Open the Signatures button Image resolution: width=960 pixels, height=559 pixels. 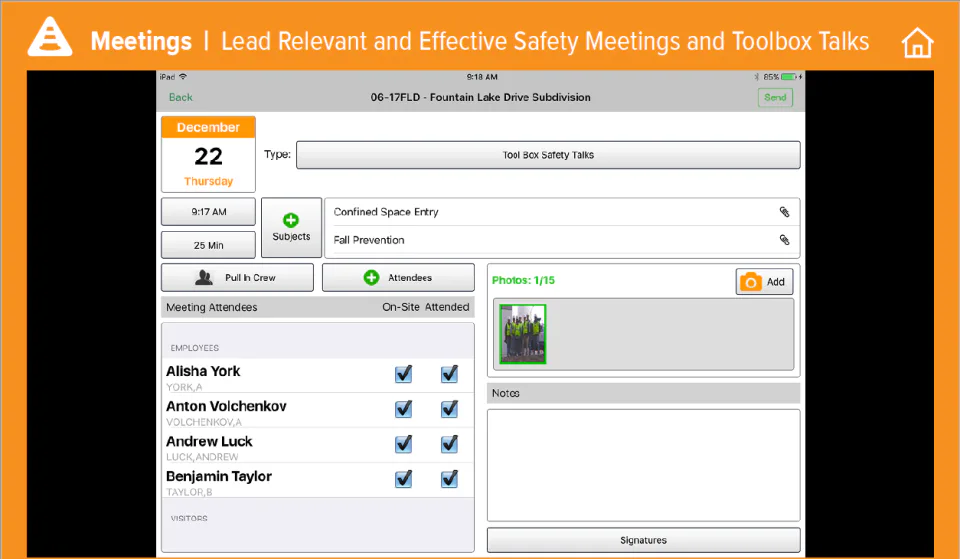point(643,540)
